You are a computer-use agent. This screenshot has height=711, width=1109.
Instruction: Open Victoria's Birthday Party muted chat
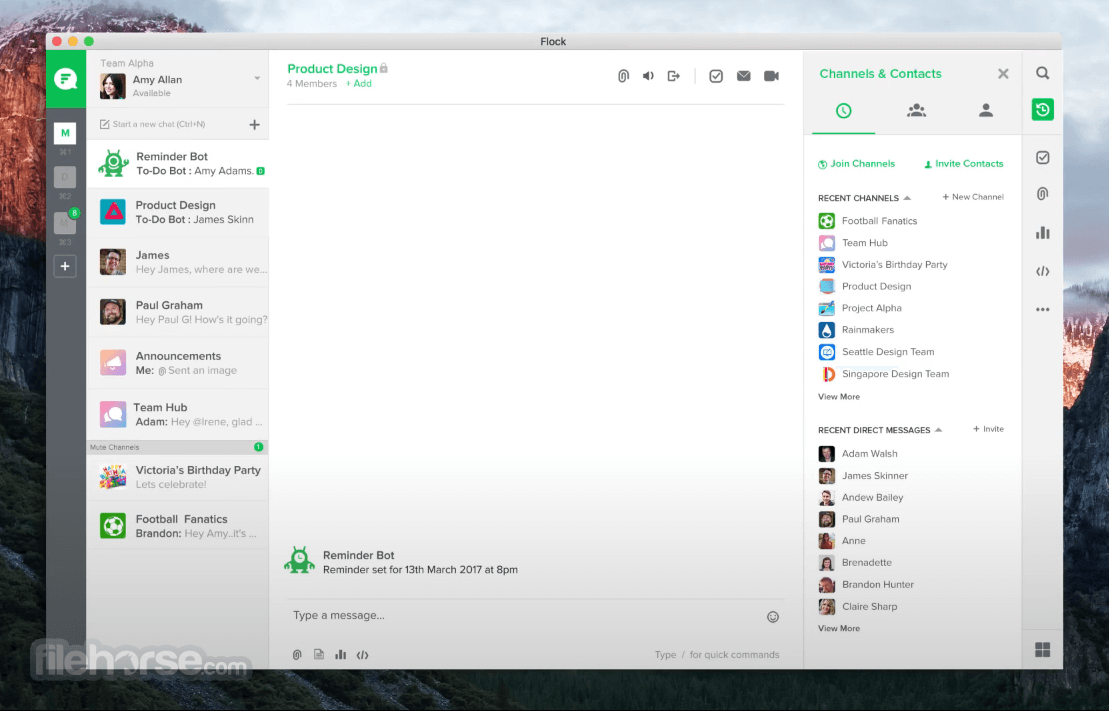[x=177, y=477]
